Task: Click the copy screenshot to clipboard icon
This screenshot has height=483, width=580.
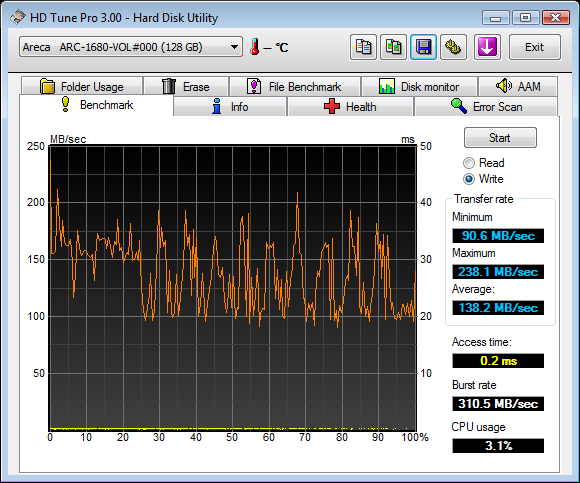Action: tap(393, 47)
